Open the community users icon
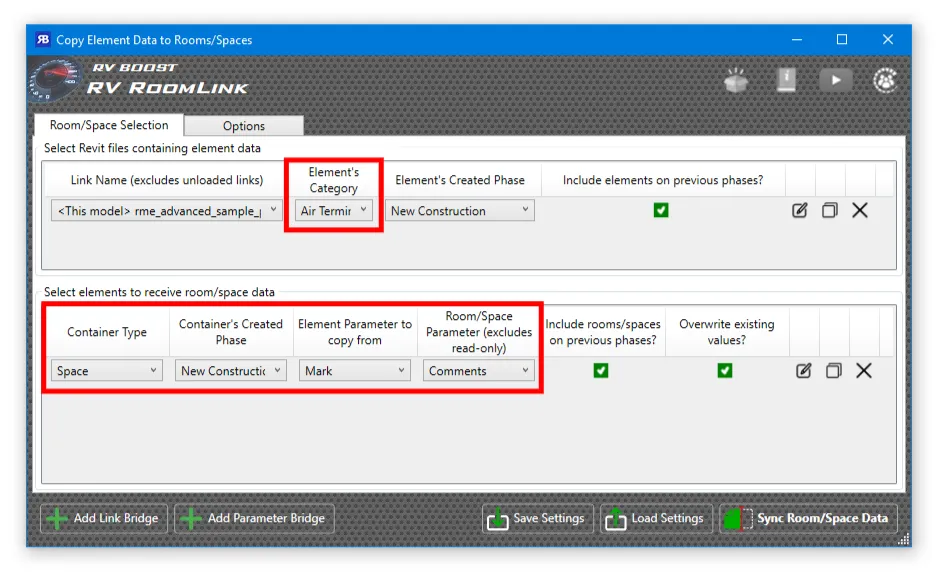Viewport: 936px width, 572px height. pyautogui.click(x=885, y=80)
